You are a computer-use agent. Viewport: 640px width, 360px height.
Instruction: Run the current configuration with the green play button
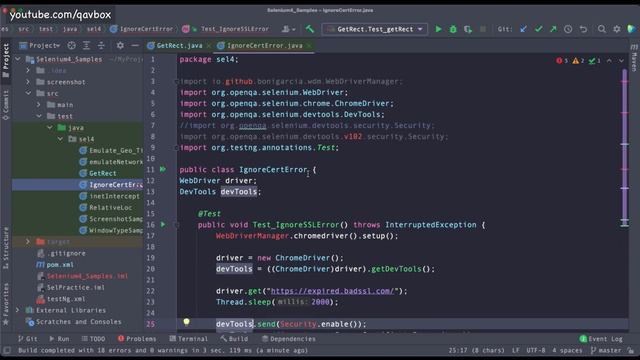(x=438, y=29)
